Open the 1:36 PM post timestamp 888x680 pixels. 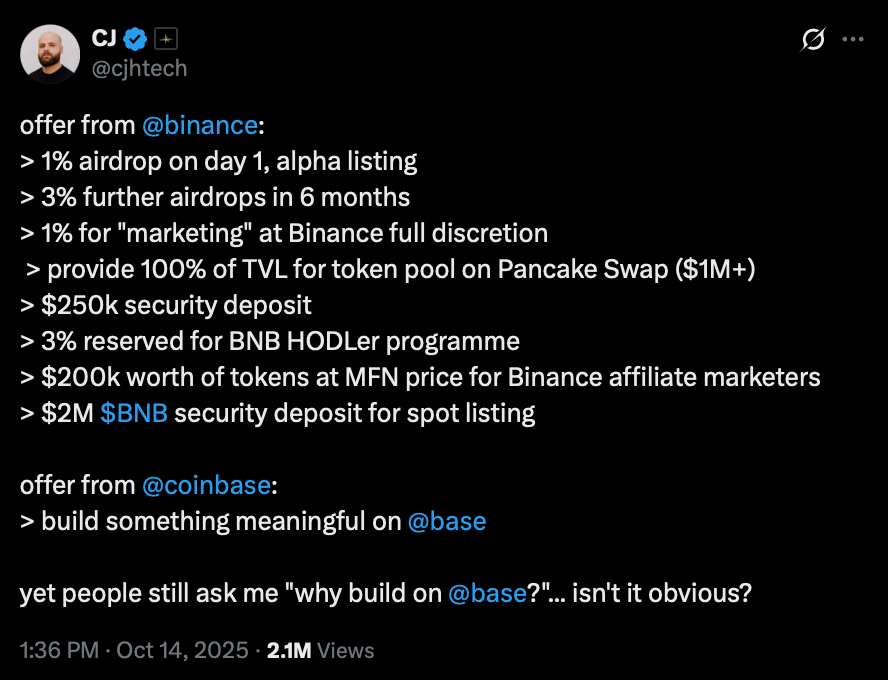click(59, 651)
